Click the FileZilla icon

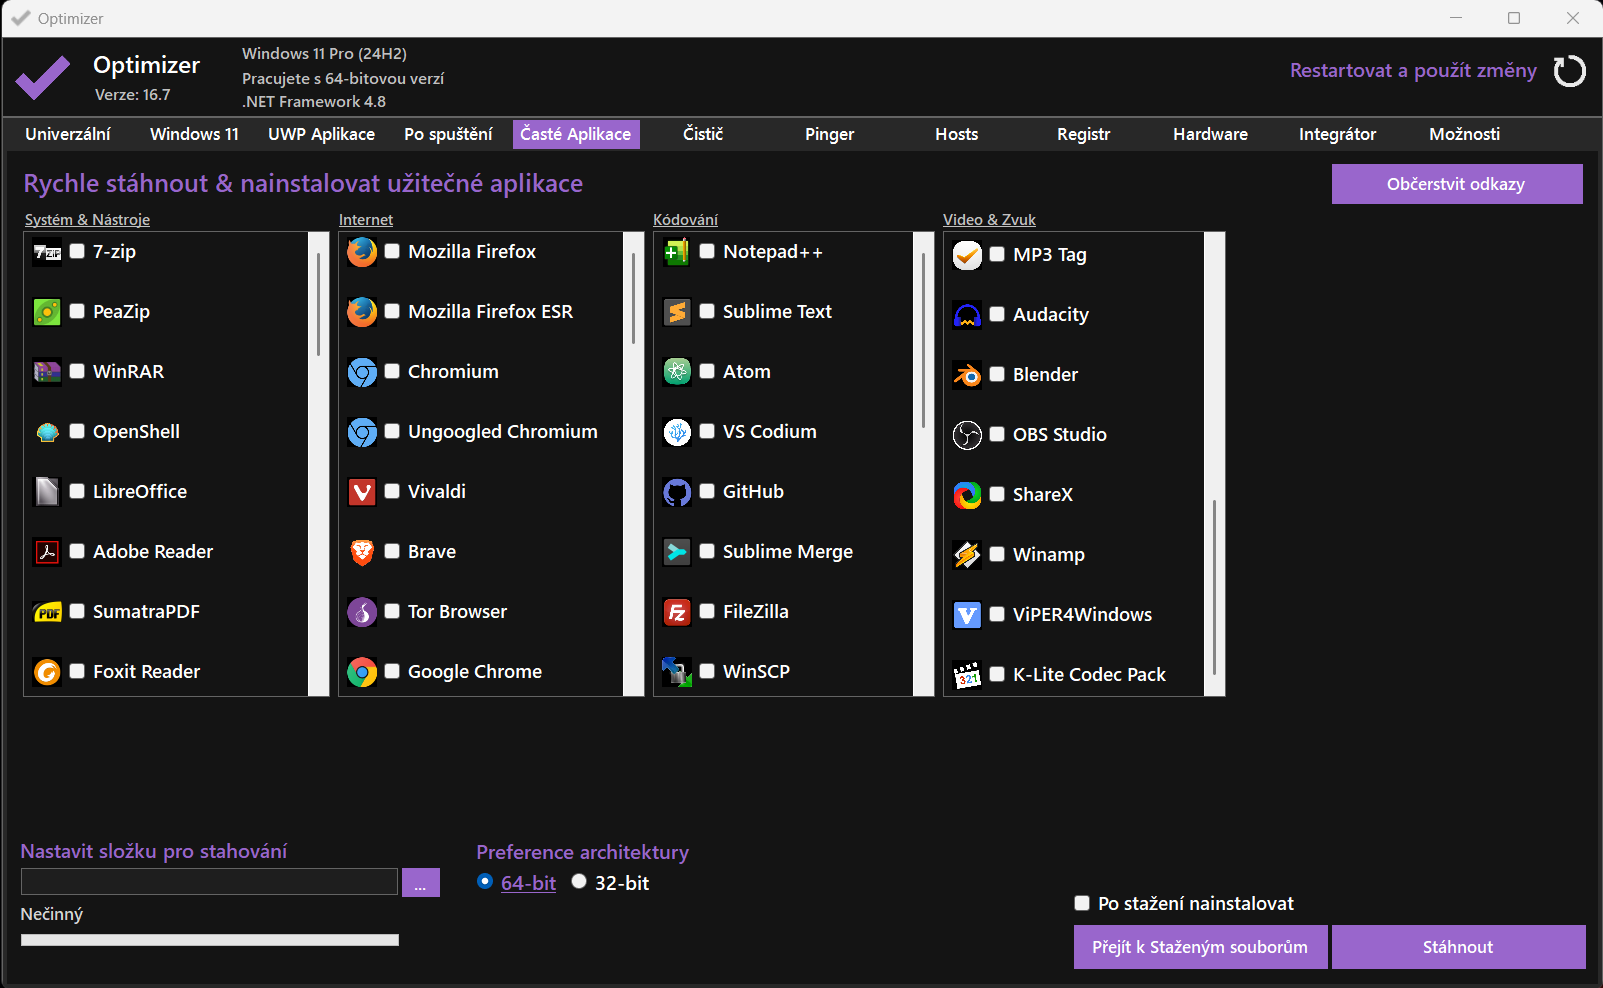677,612
